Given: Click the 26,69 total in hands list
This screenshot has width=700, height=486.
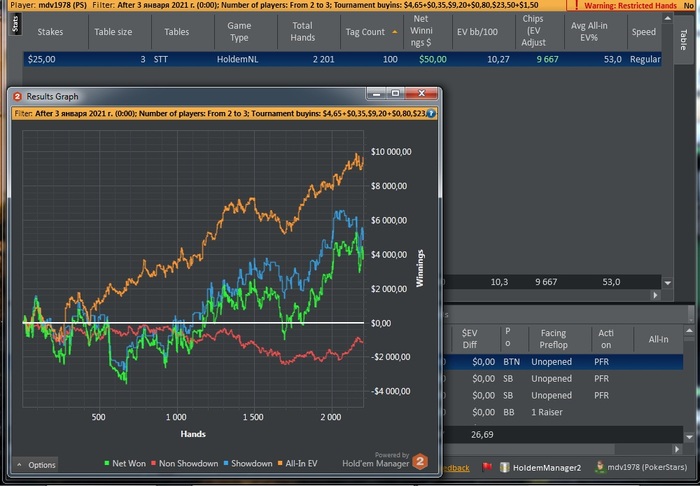Looking at the screenshot, I should point(482,434).
